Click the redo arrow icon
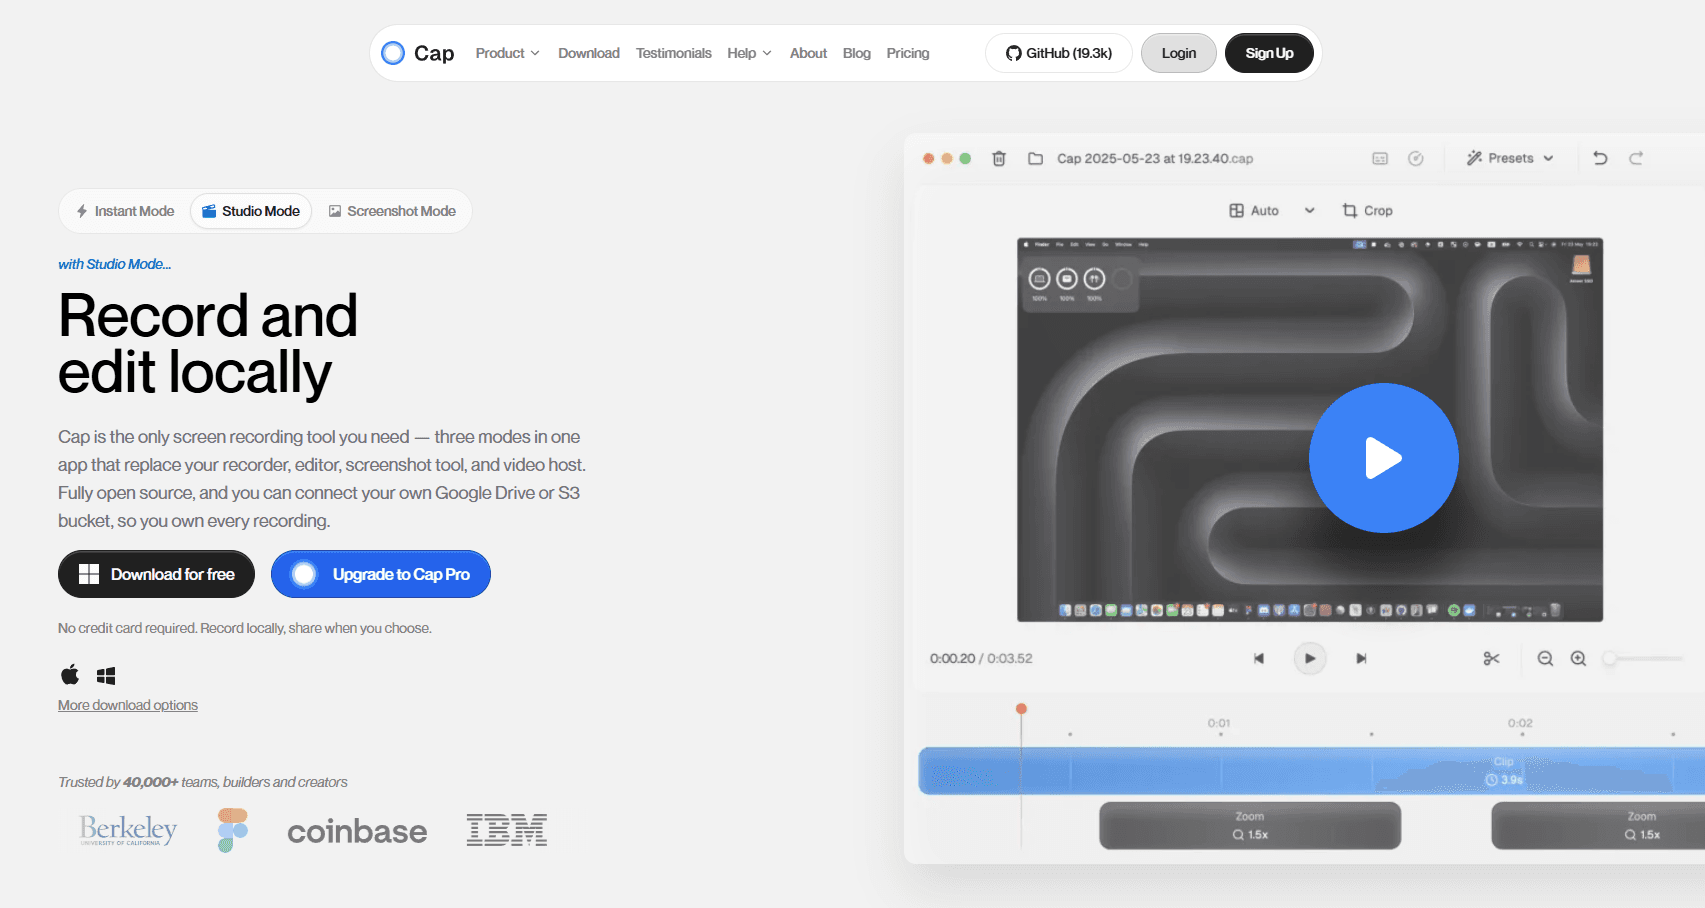 coord(1636,158)
